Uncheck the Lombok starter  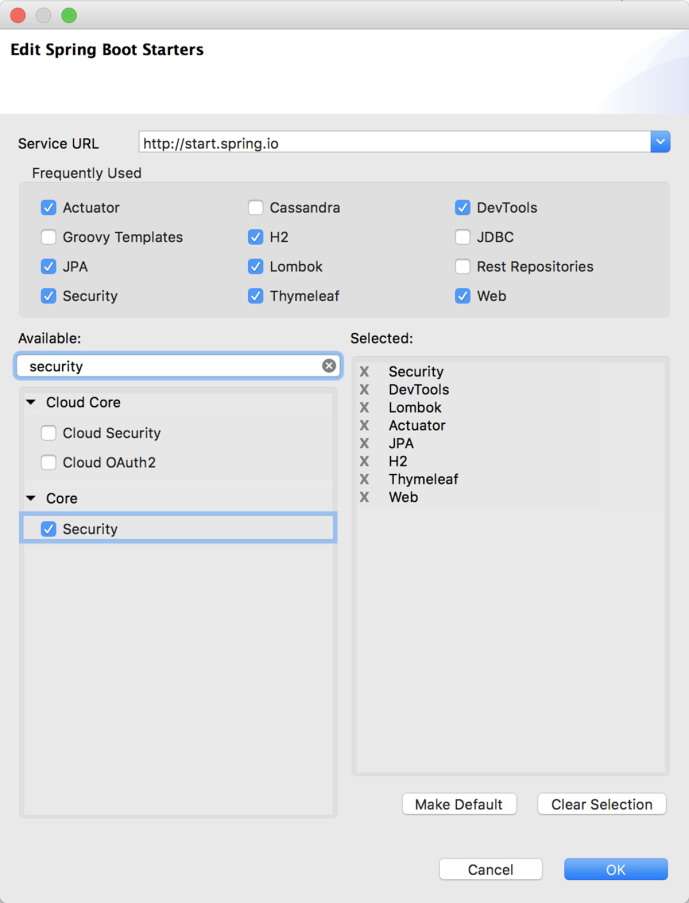[255, 266]
